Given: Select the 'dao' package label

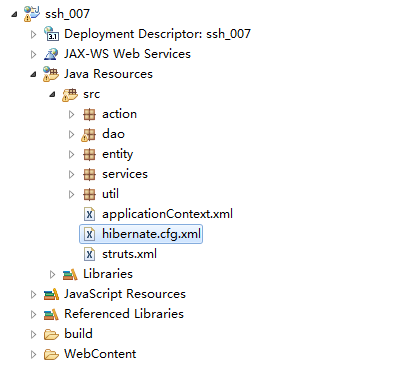Looking at the screenshot, I should click(x=113, y=134).
